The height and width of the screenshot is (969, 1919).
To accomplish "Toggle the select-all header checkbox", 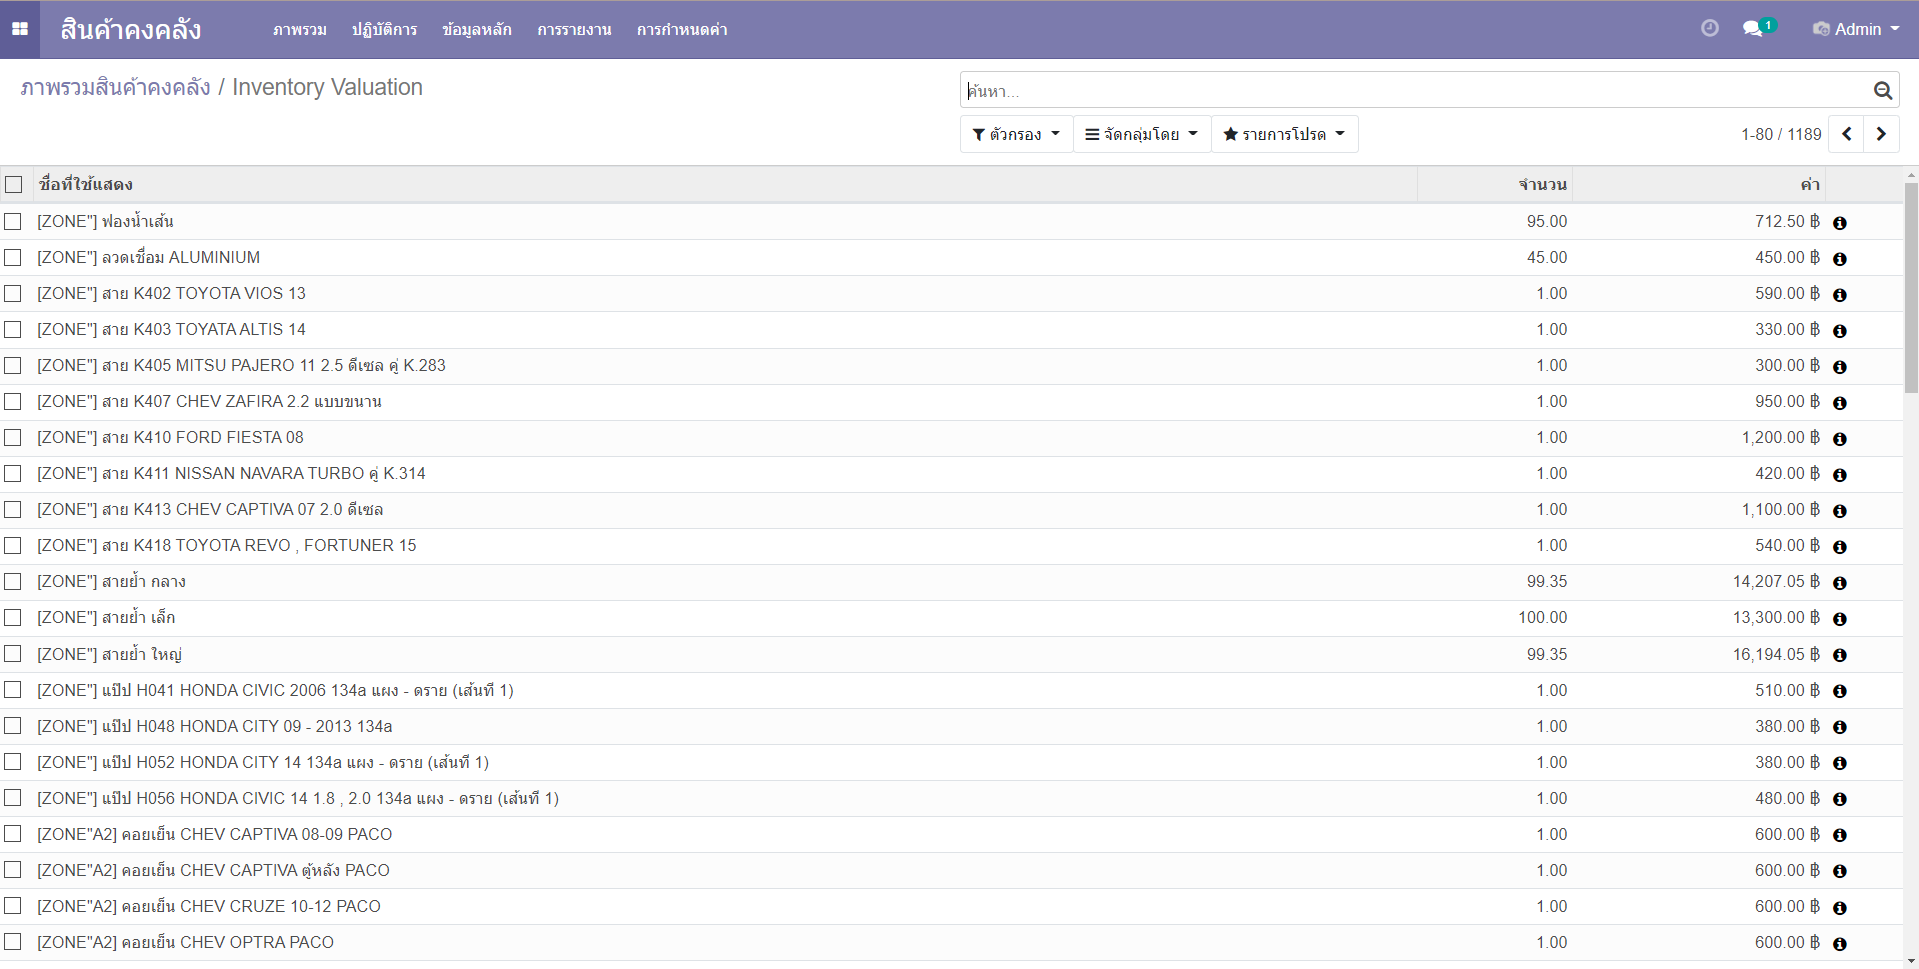I will click(14, 184).
